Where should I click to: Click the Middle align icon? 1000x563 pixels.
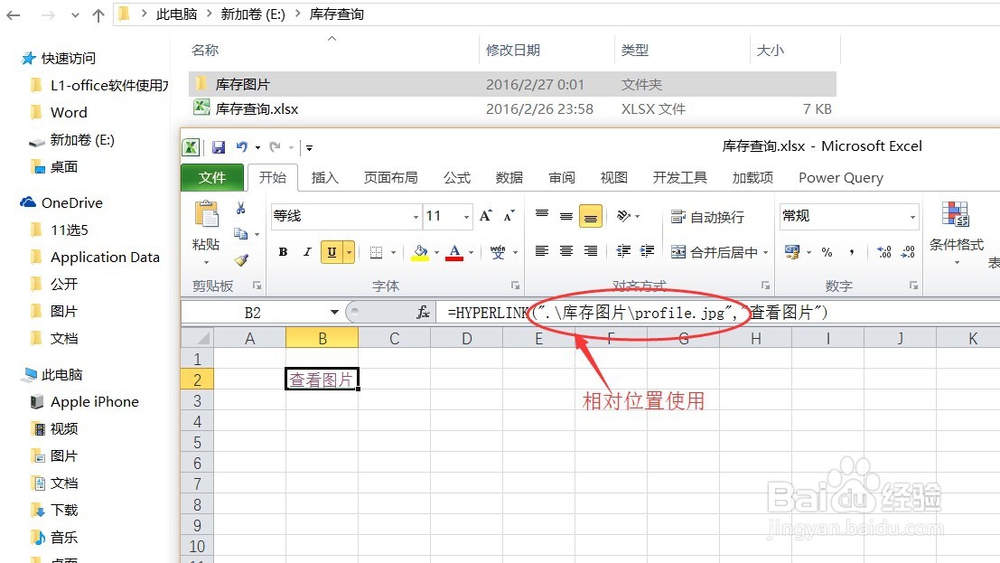[566, 216]
